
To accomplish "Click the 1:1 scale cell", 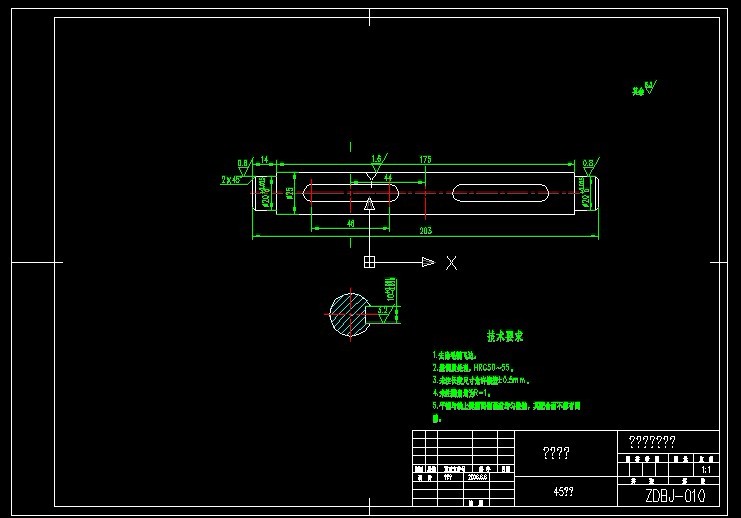I will pos(706,470).
